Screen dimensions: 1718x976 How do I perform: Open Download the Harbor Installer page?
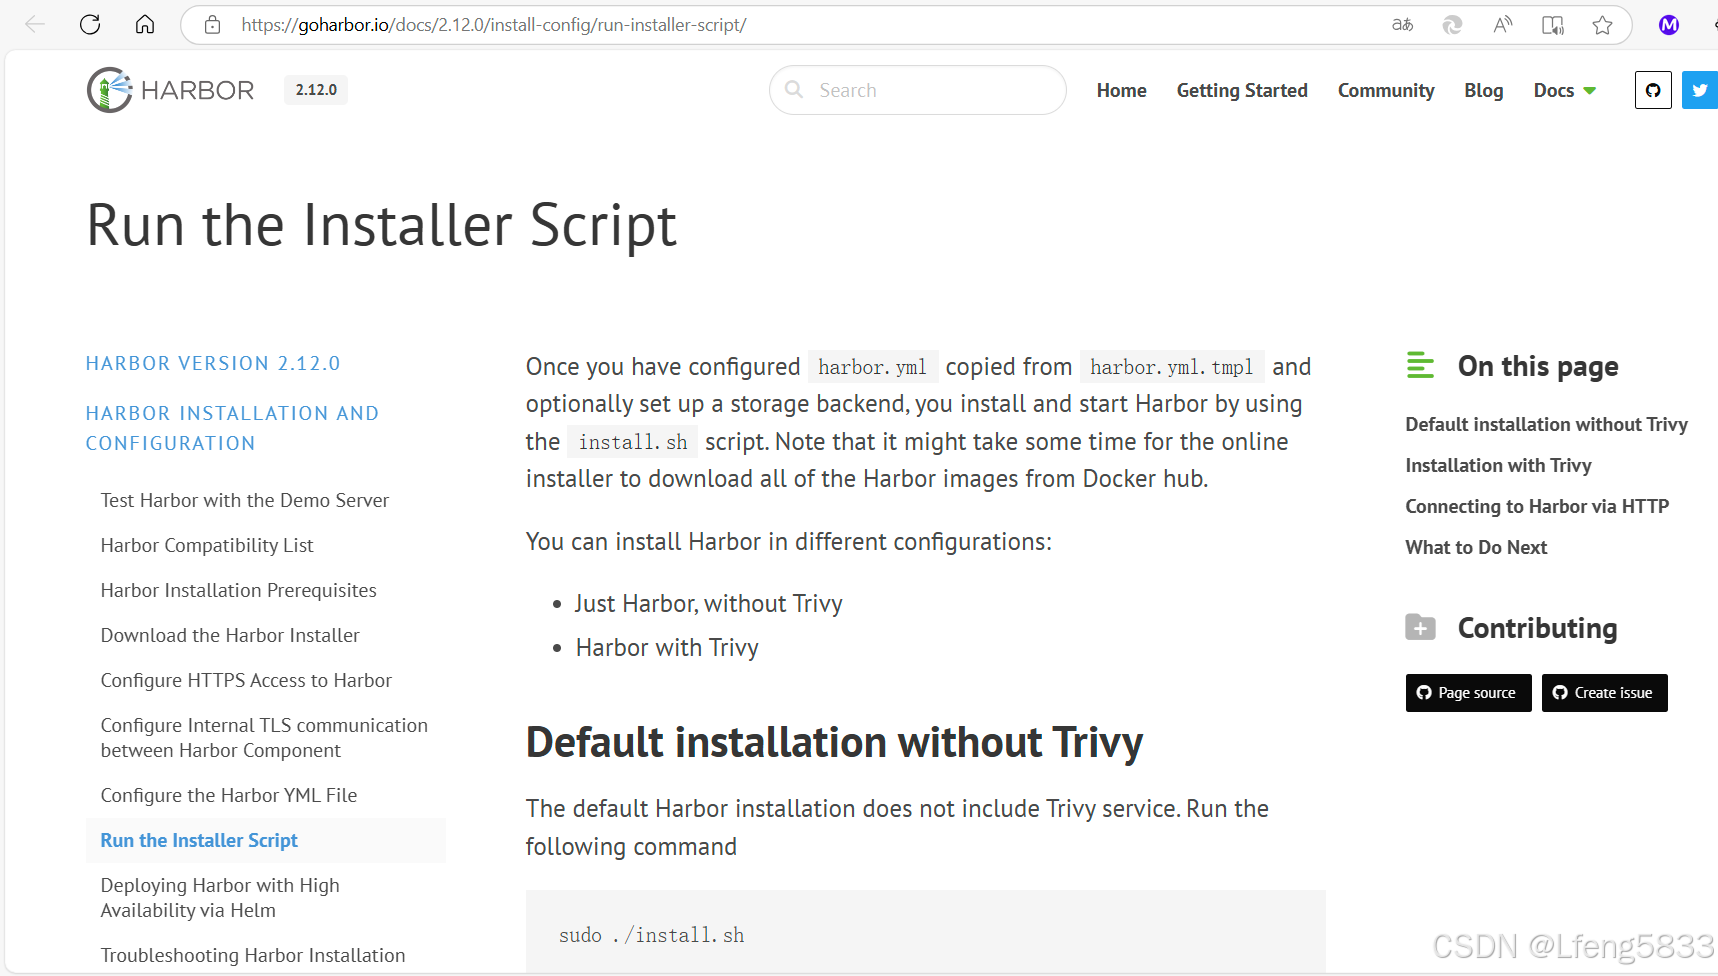[x=230, y=635]
